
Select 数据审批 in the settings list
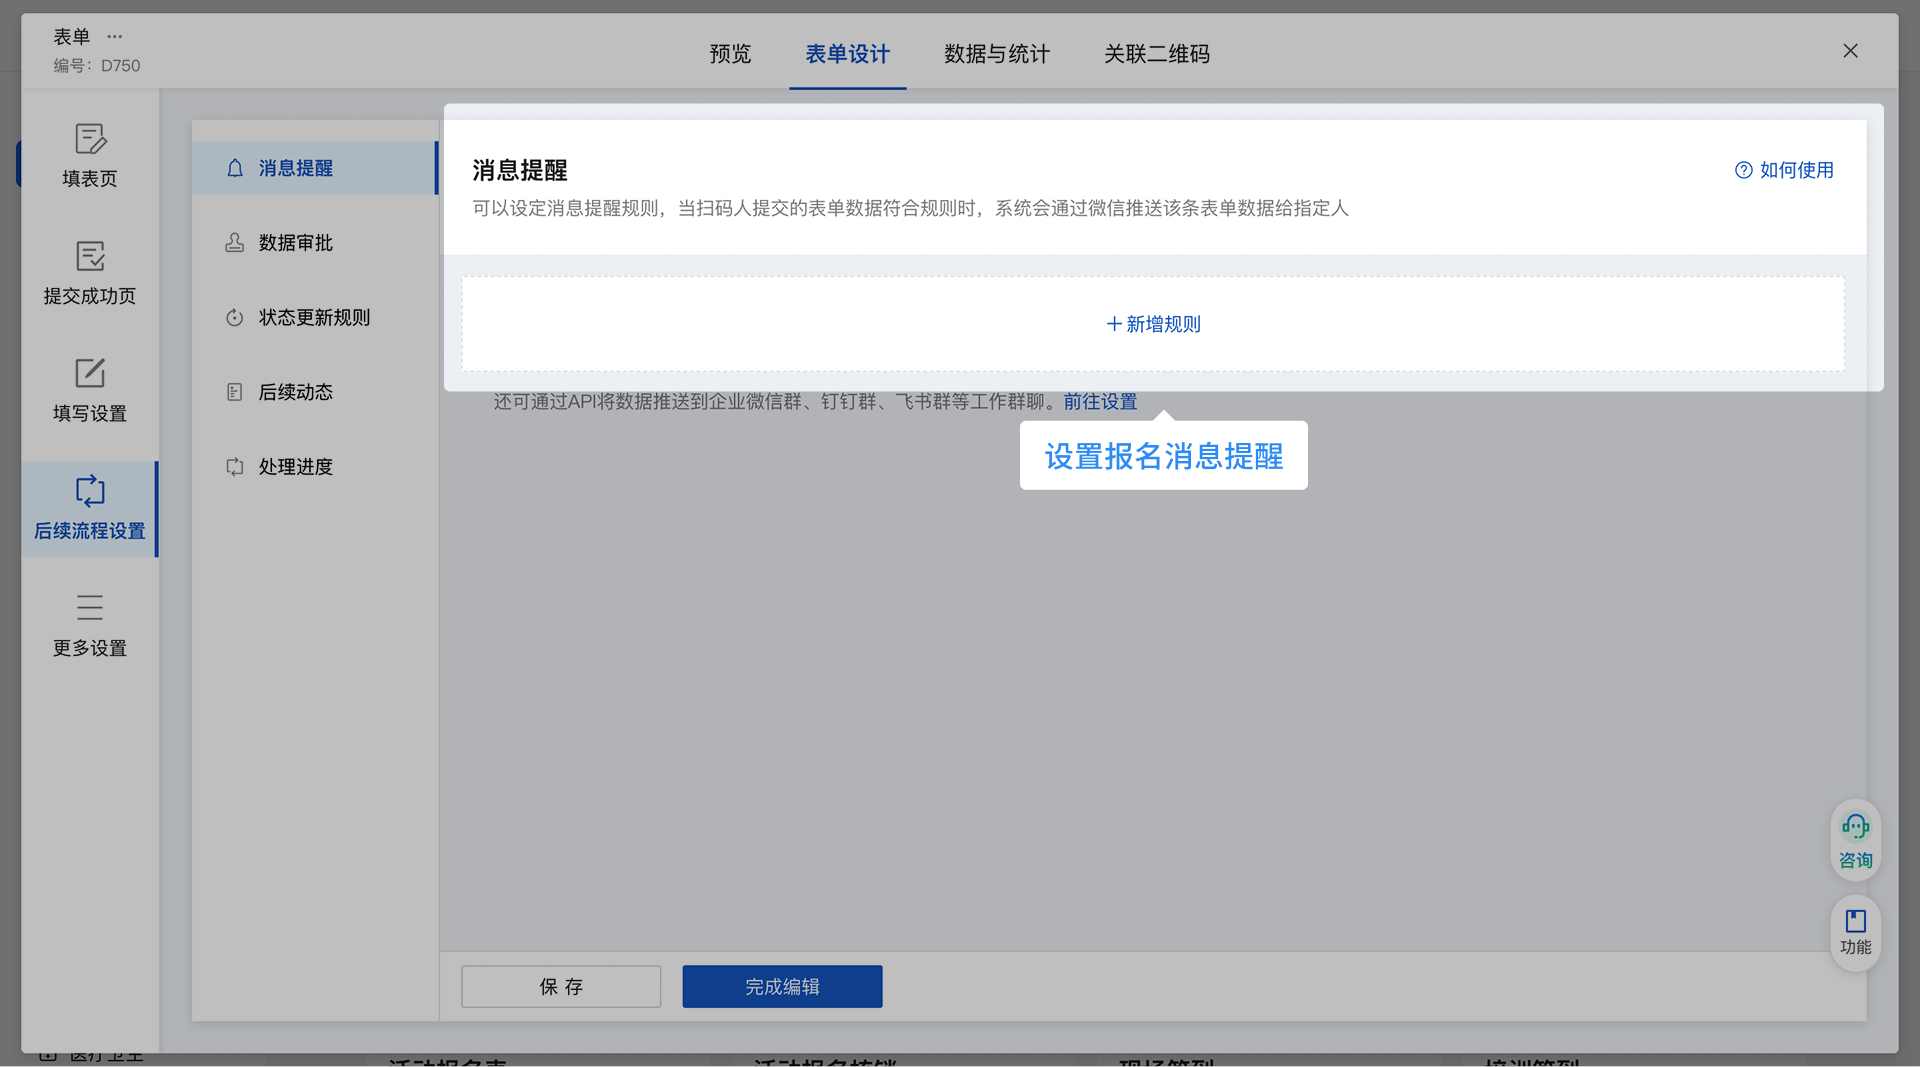pos(295,243)
